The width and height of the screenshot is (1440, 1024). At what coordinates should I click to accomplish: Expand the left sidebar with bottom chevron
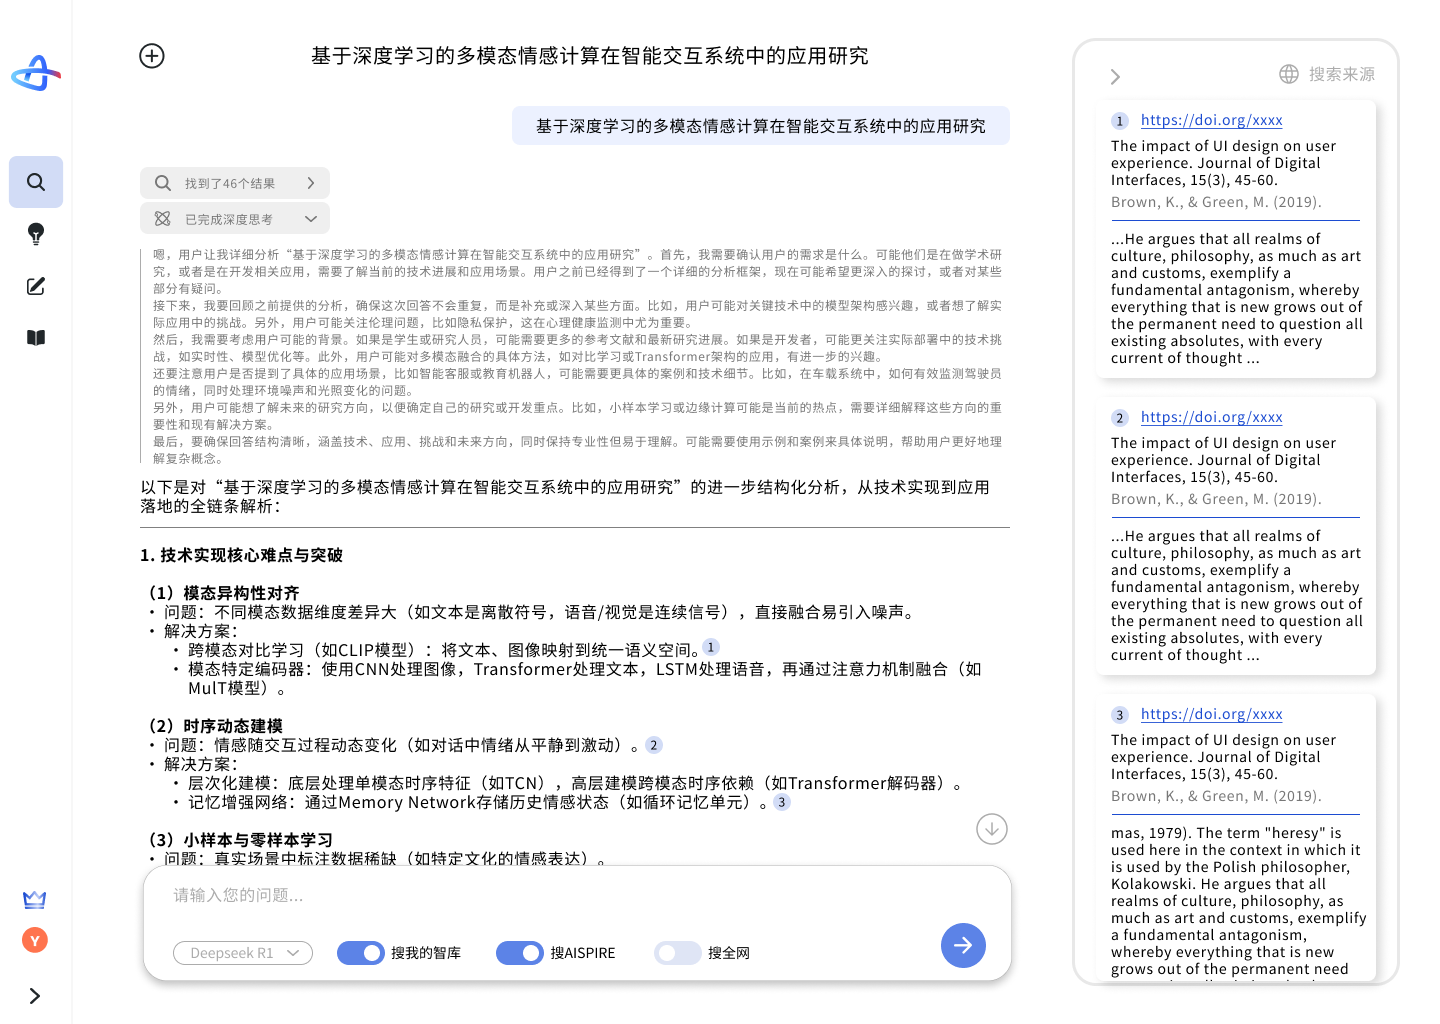35,996
